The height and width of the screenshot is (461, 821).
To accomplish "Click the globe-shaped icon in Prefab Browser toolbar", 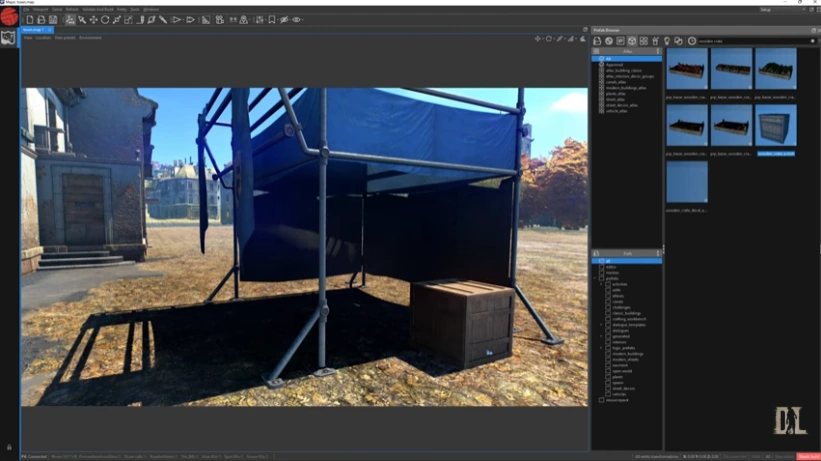I will pos(609,41).
